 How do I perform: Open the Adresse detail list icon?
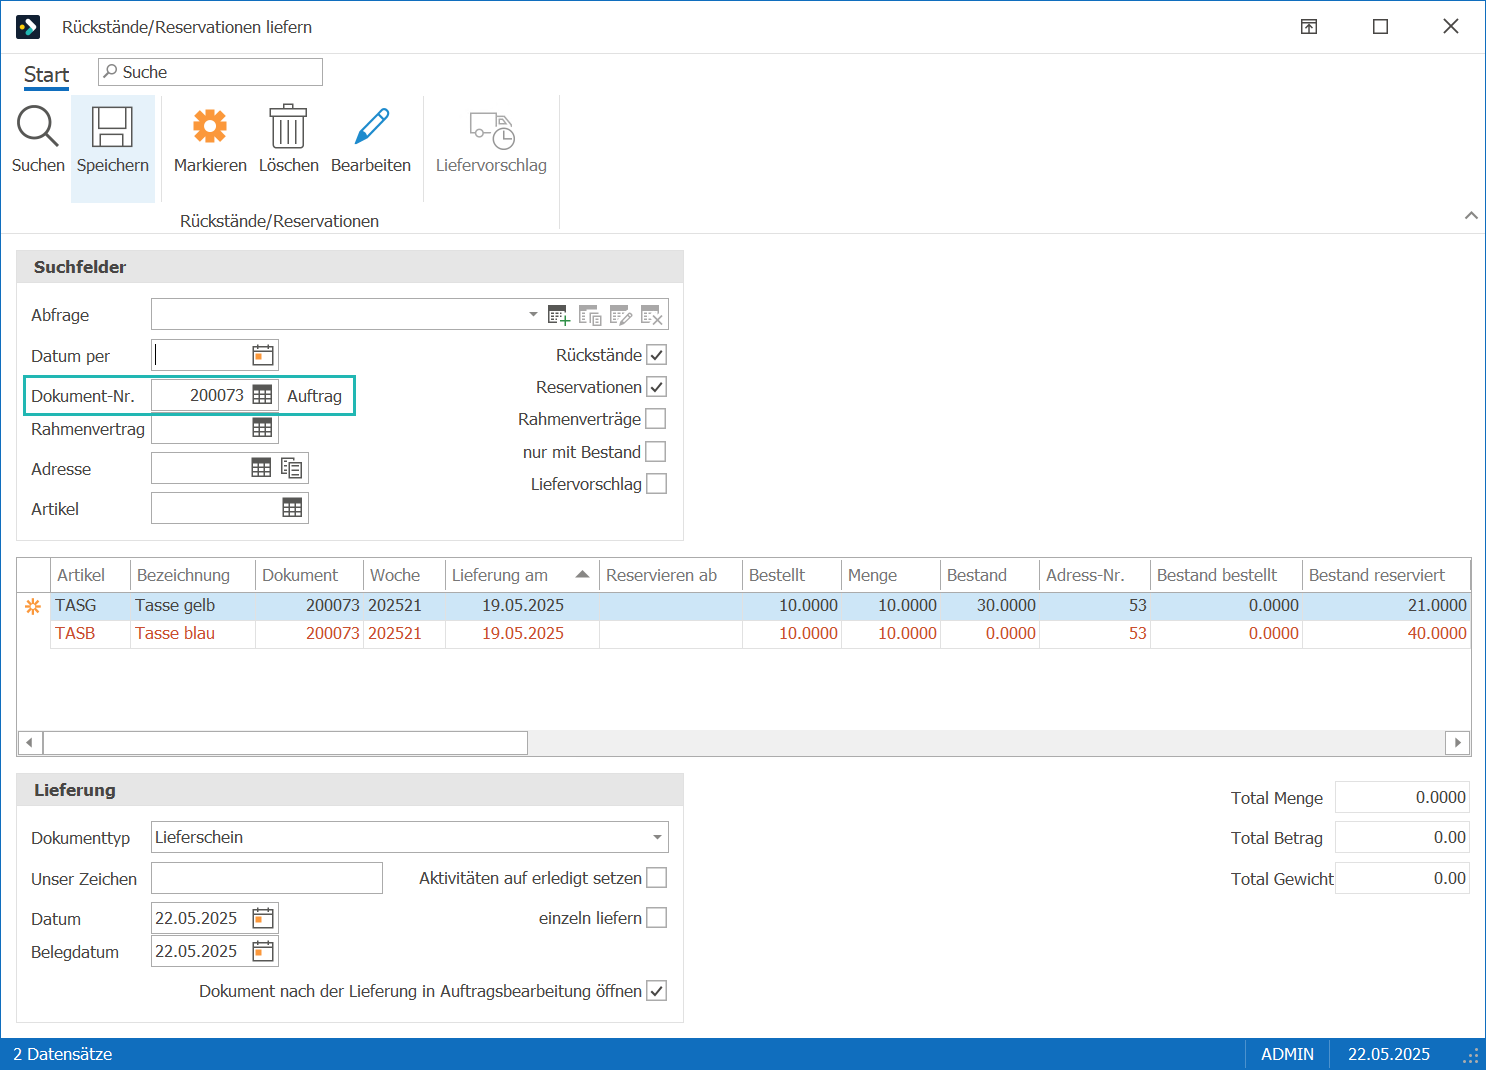292,468
